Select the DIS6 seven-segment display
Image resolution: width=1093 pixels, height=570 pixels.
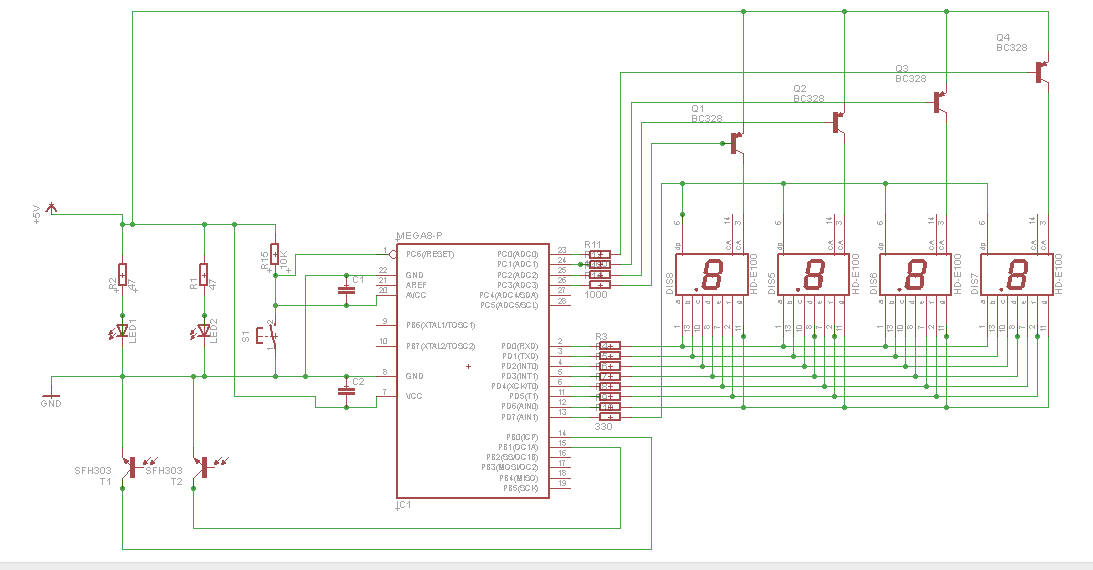(915, 275)
